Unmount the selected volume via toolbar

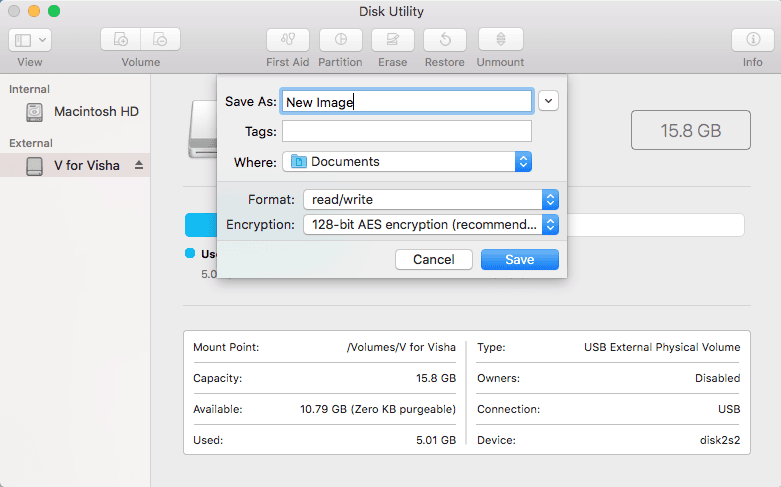(x=501, y=39)
